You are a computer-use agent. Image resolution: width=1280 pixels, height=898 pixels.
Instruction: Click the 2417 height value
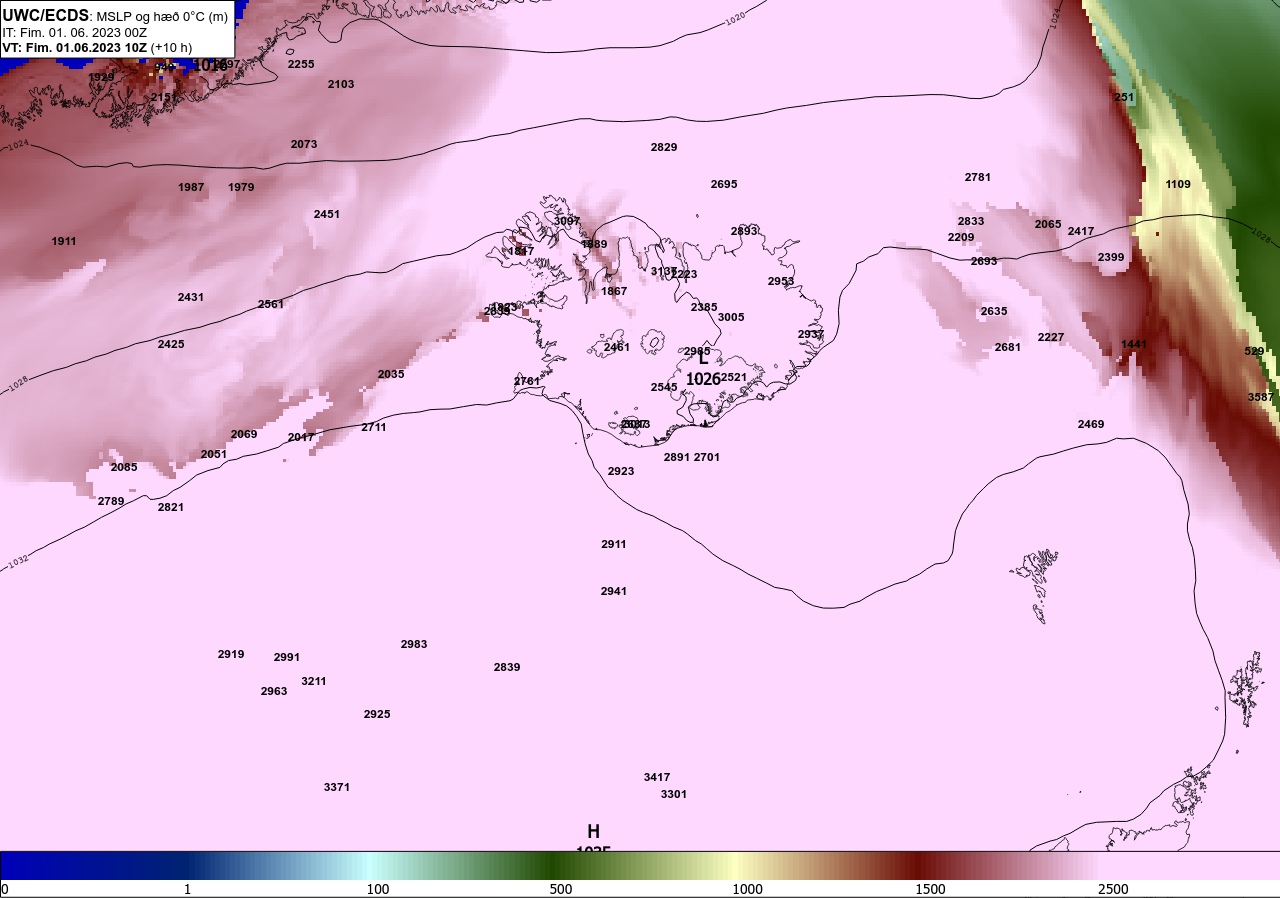[x=1081, y=231]
